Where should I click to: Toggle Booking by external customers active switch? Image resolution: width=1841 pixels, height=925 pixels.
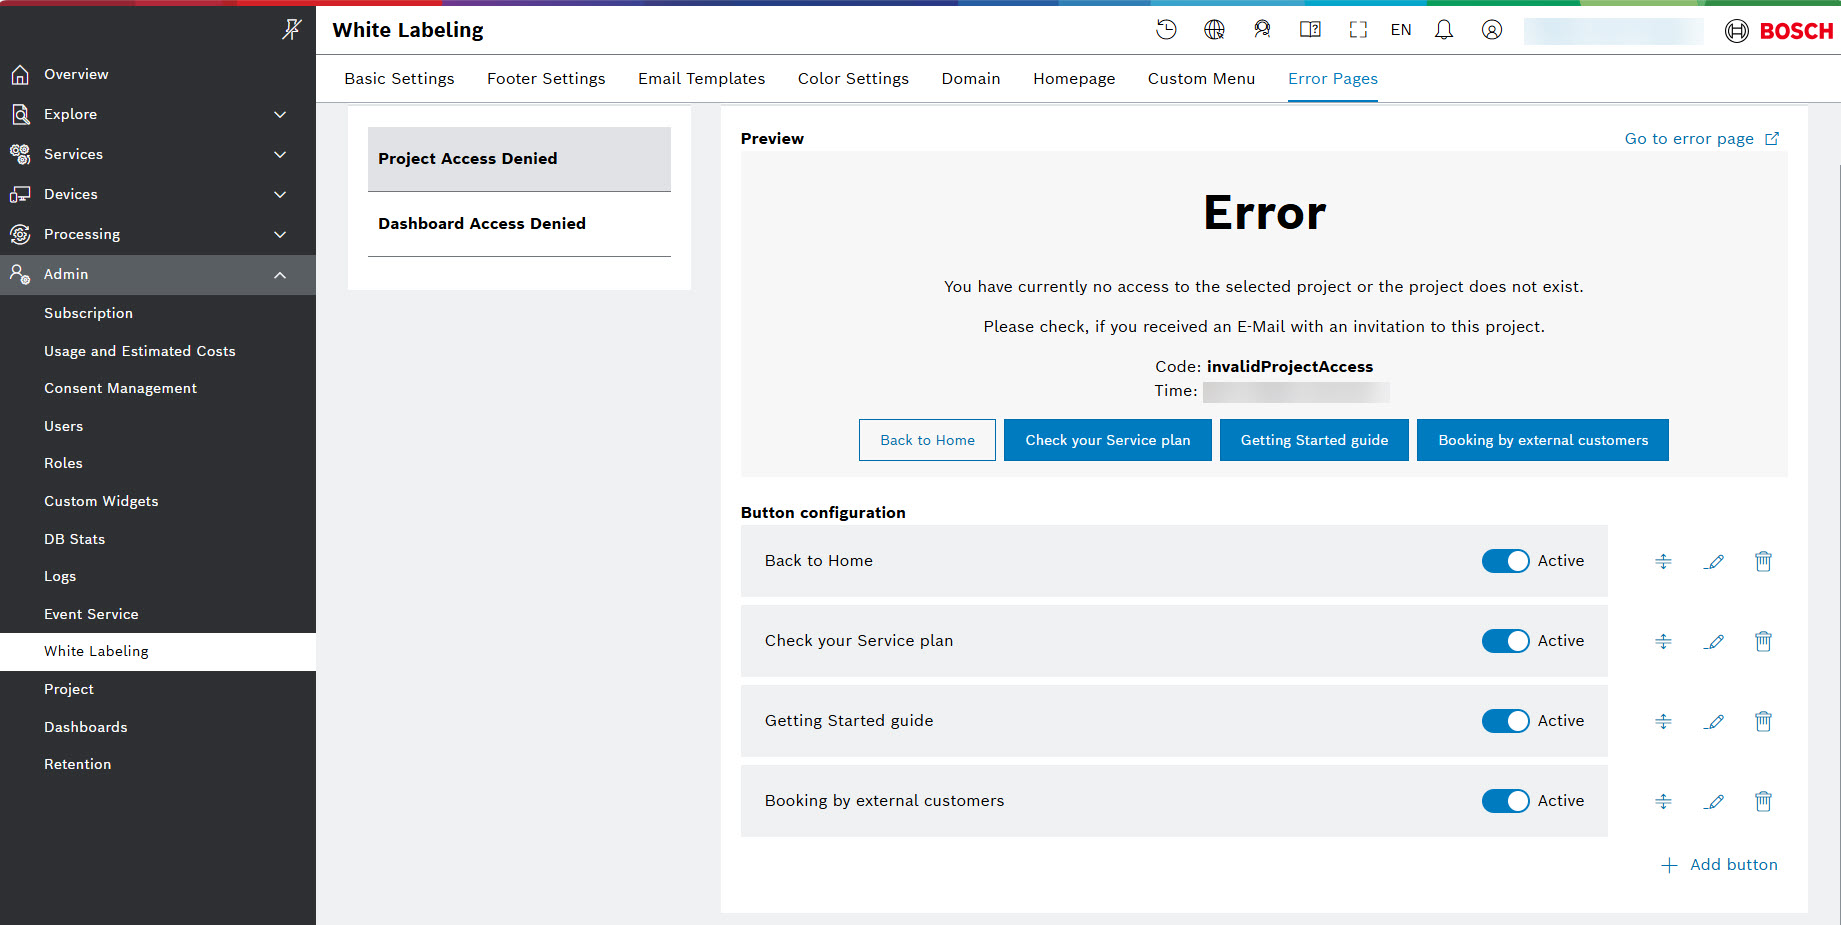pos(1504,801)
